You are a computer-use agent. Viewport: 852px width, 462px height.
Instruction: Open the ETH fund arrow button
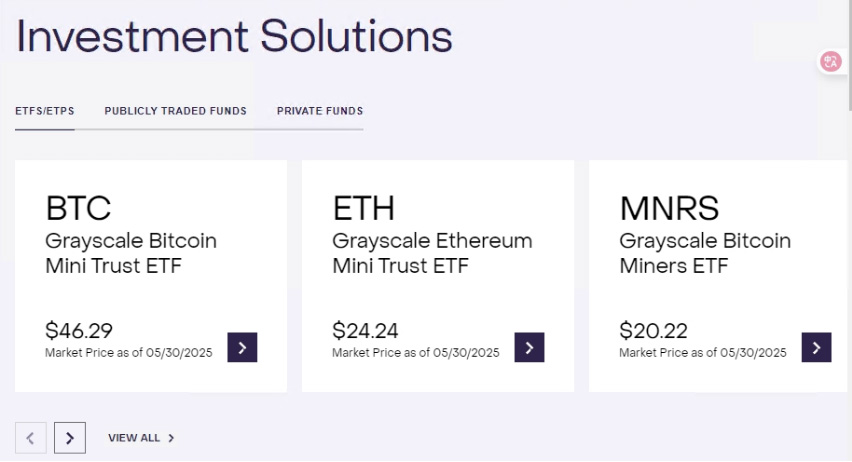click(529, 347)
